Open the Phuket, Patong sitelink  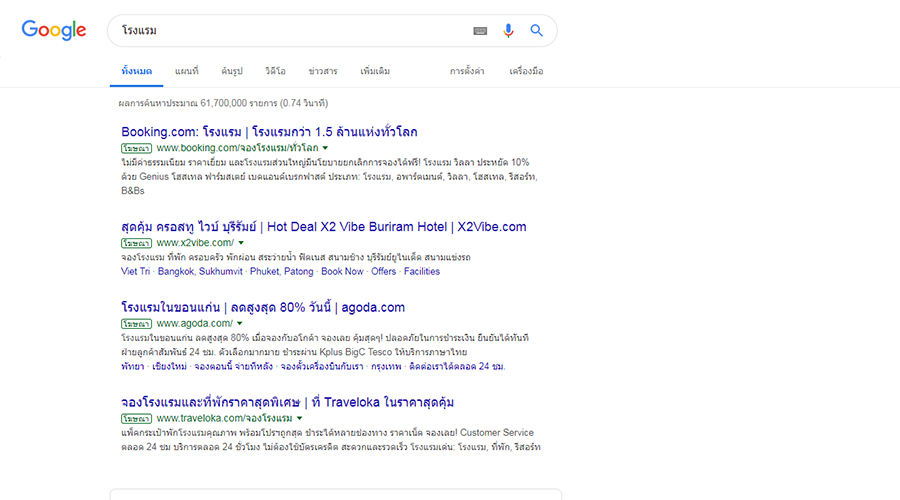pyautogui.click(x=282, y=272)
